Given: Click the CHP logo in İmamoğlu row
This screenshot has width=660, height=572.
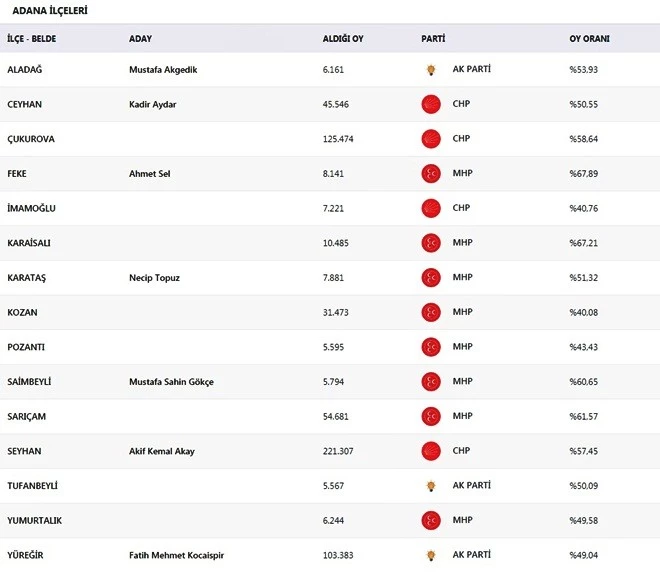Looking at the screenshot, I should [x=431, y=208].
